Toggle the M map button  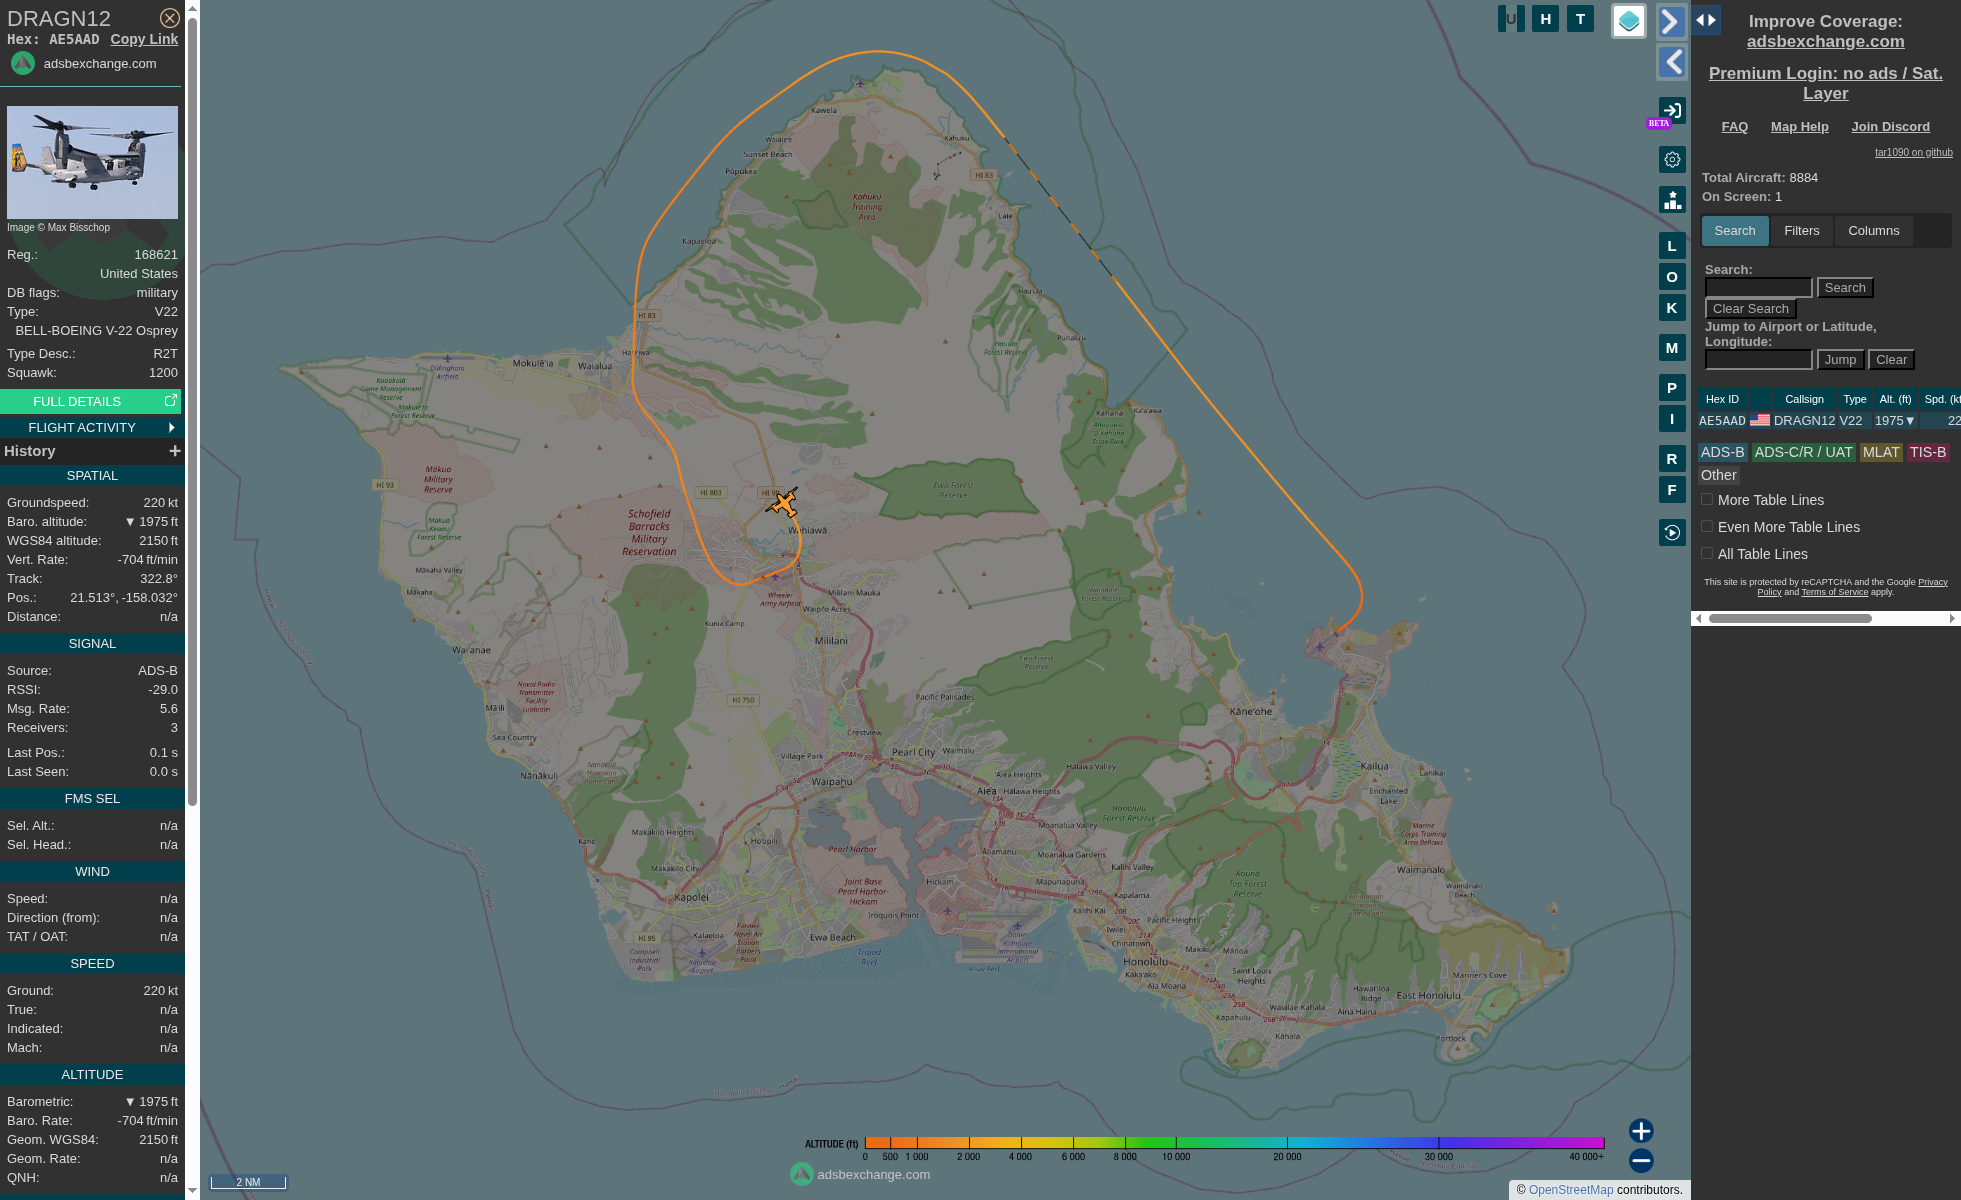pyautogui.click(x=1672, y=348)
